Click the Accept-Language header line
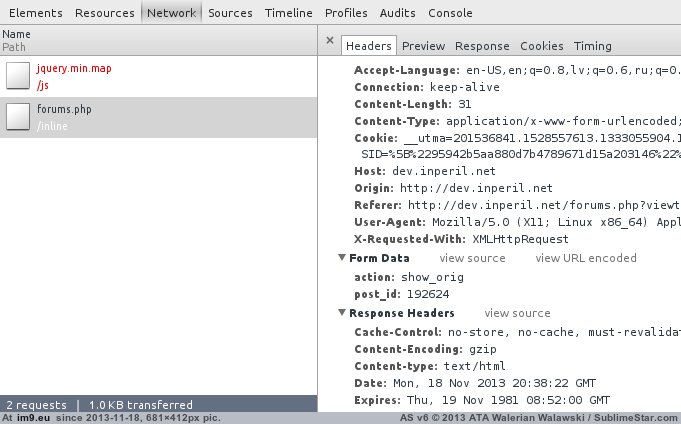Viewport: 681px width, 424px height. pos(517,70)
